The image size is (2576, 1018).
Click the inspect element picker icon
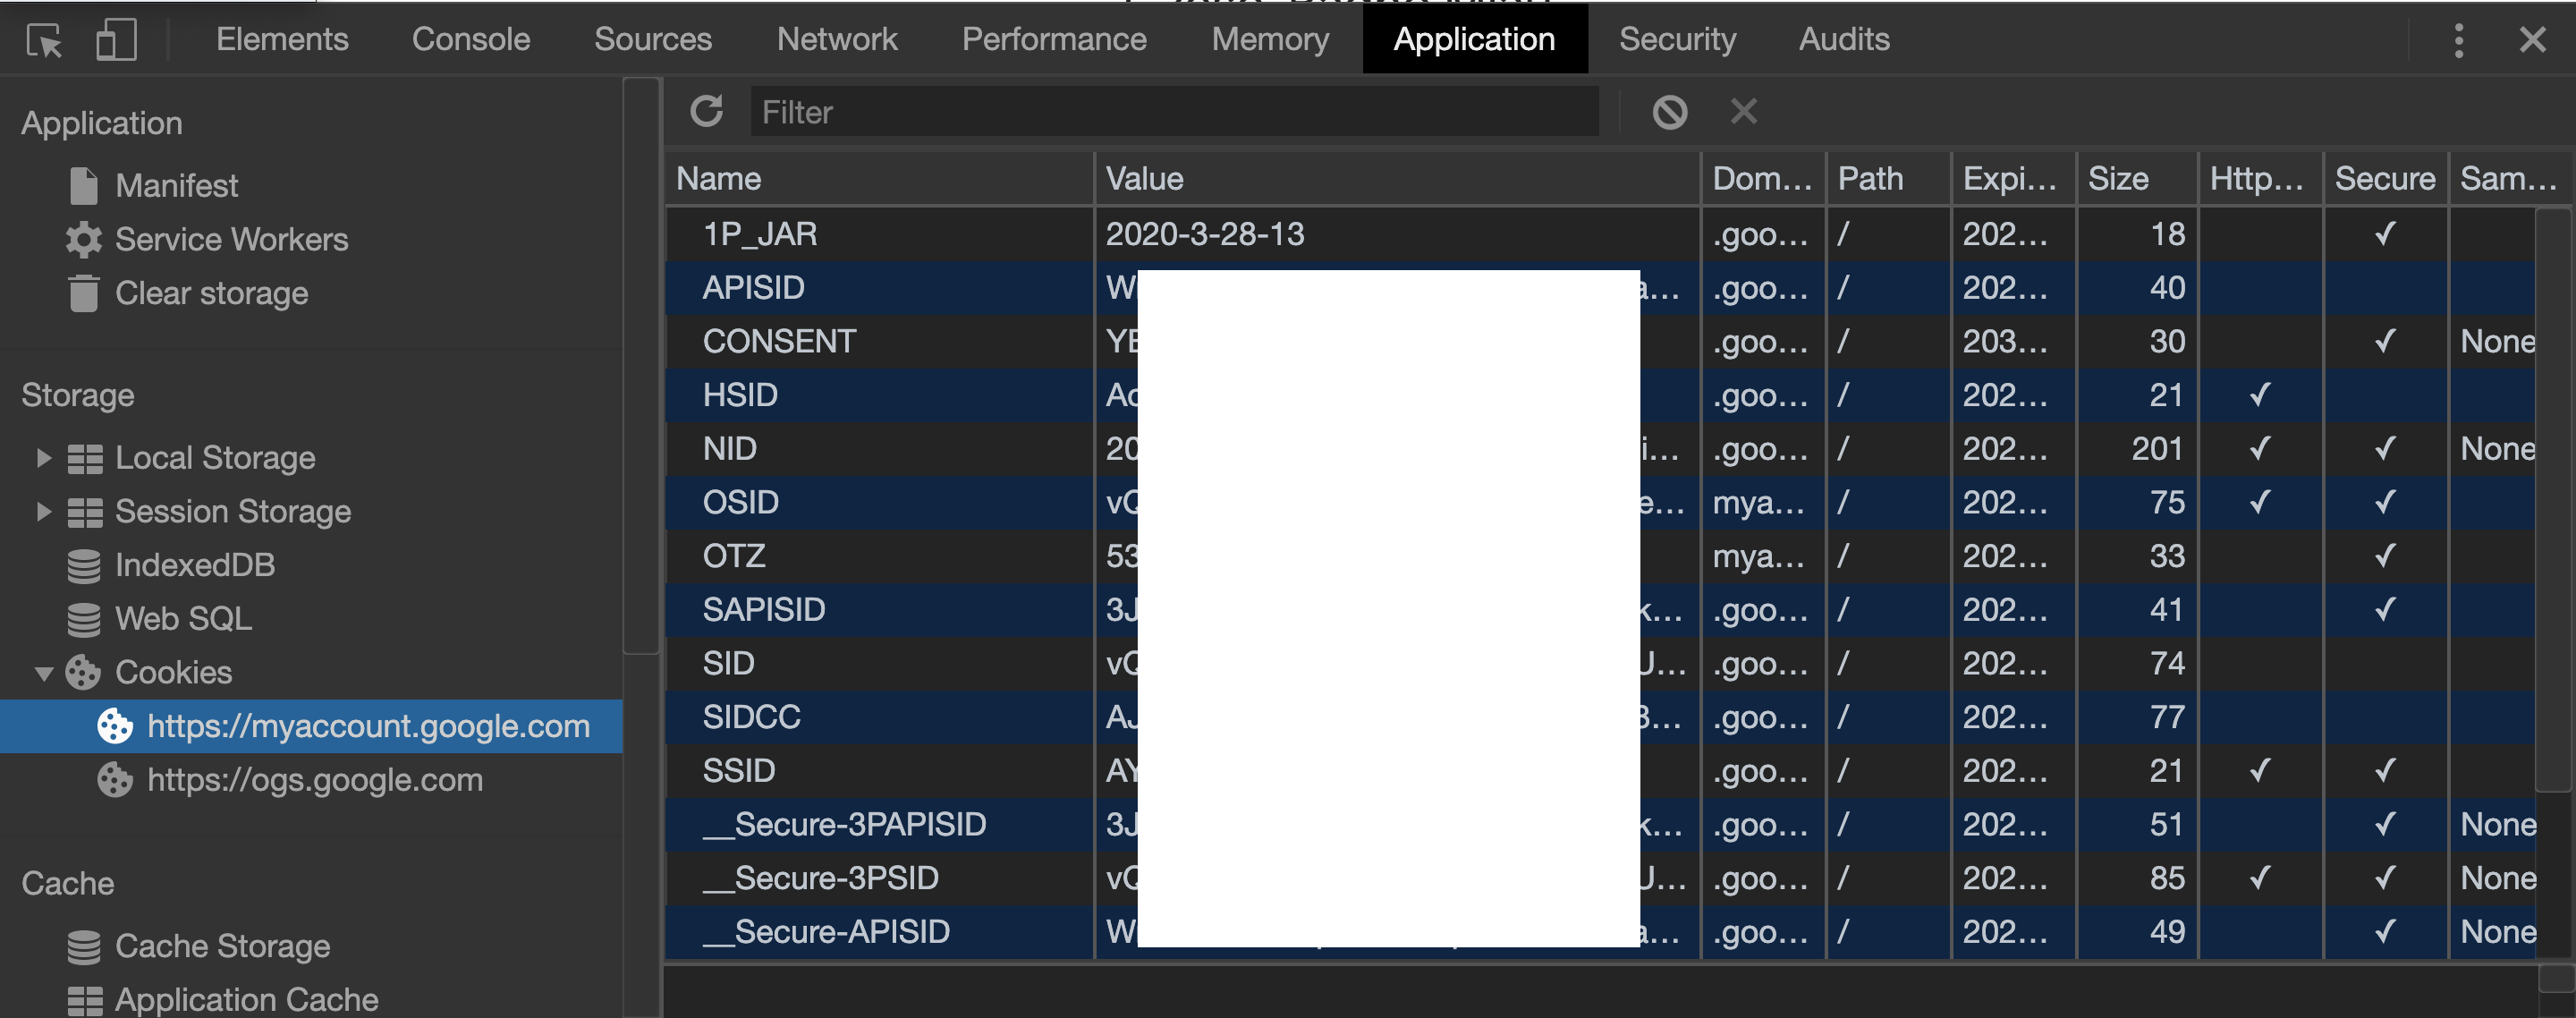(44, 40)
